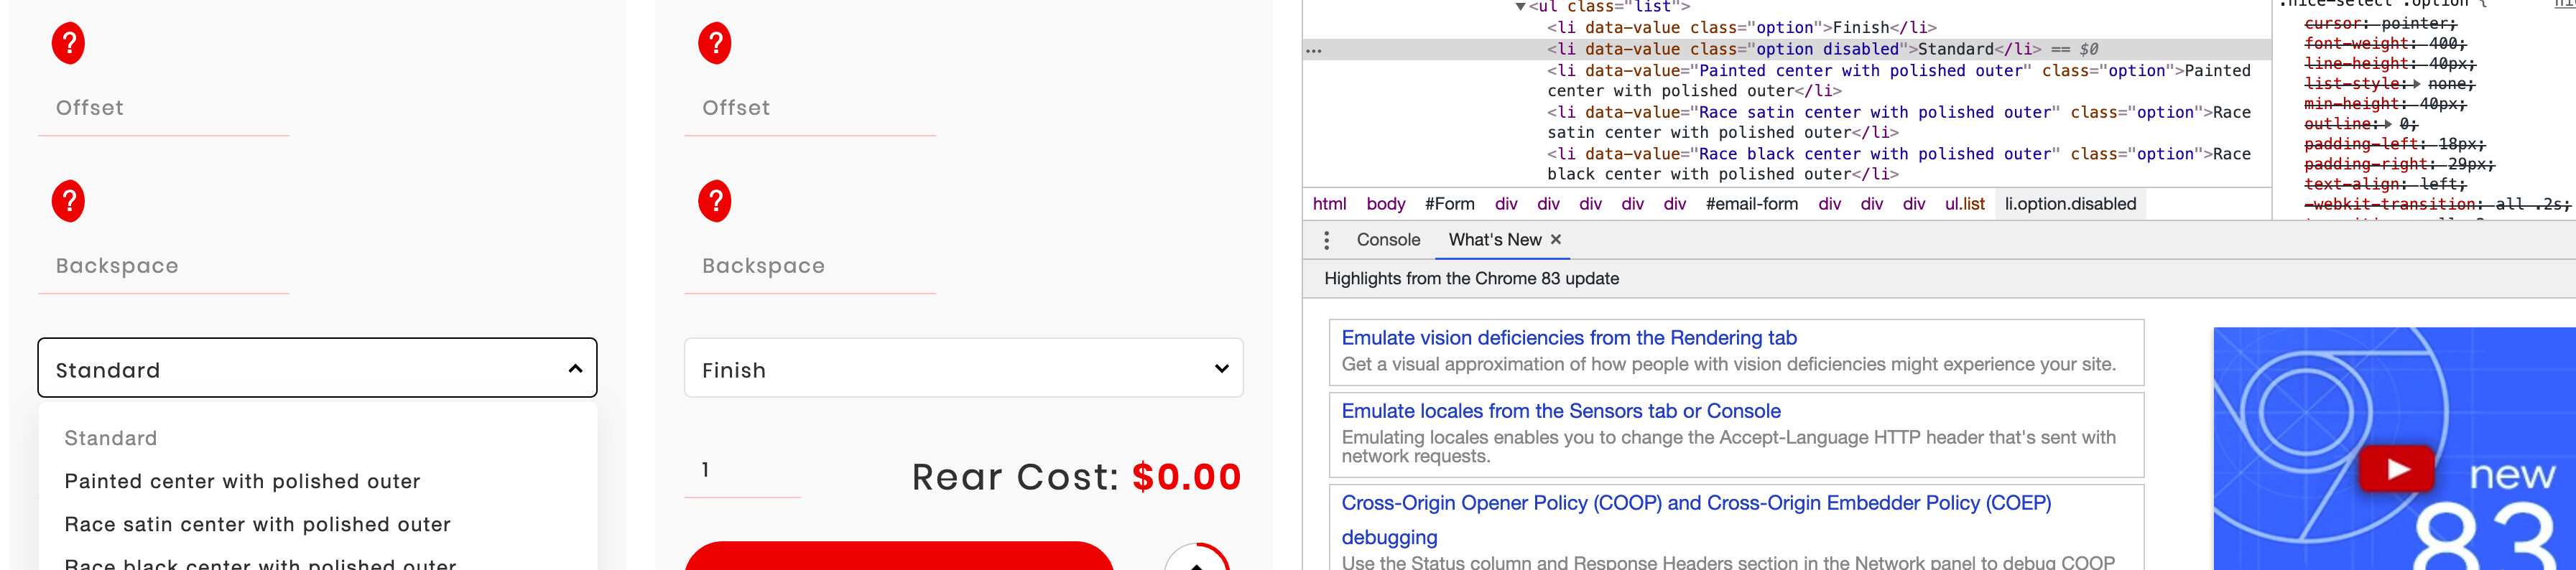Open Emulate locales from the Sensors tab link

click(x=1561, y=411)
